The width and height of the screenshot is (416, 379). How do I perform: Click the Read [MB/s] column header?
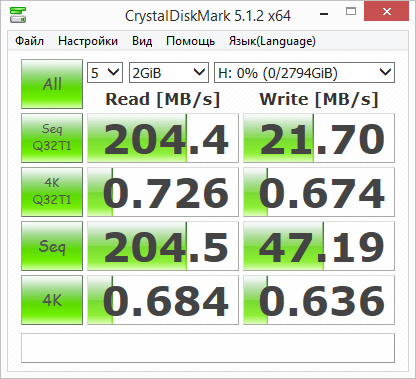tap(163, 99)
